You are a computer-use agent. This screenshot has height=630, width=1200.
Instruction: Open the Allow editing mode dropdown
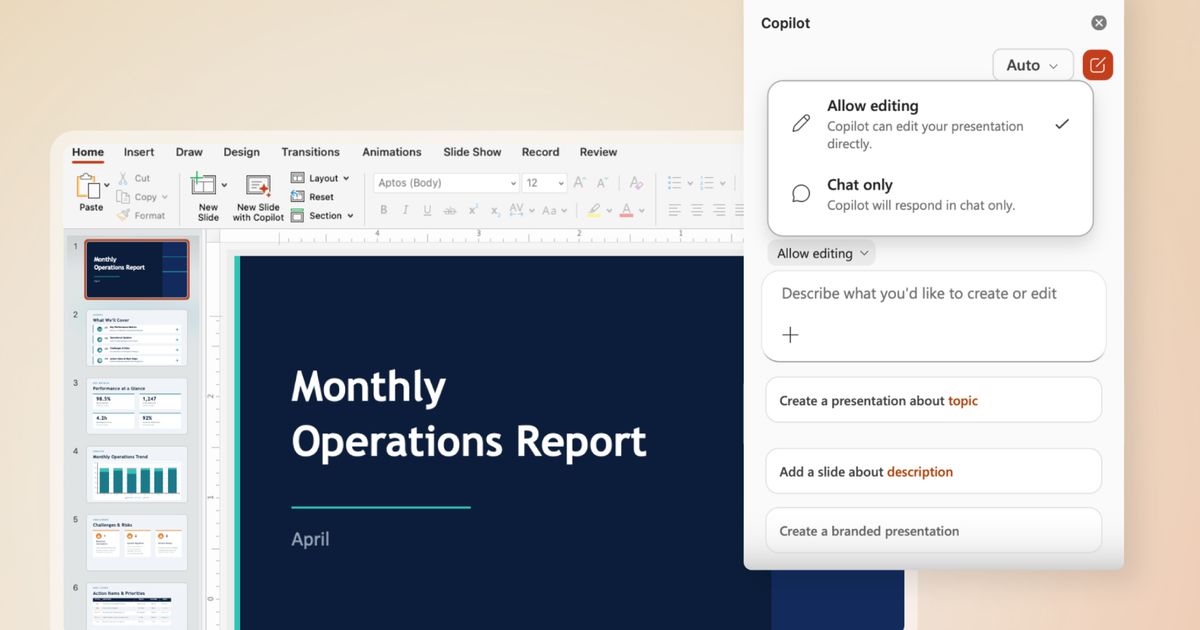[820, 252]
